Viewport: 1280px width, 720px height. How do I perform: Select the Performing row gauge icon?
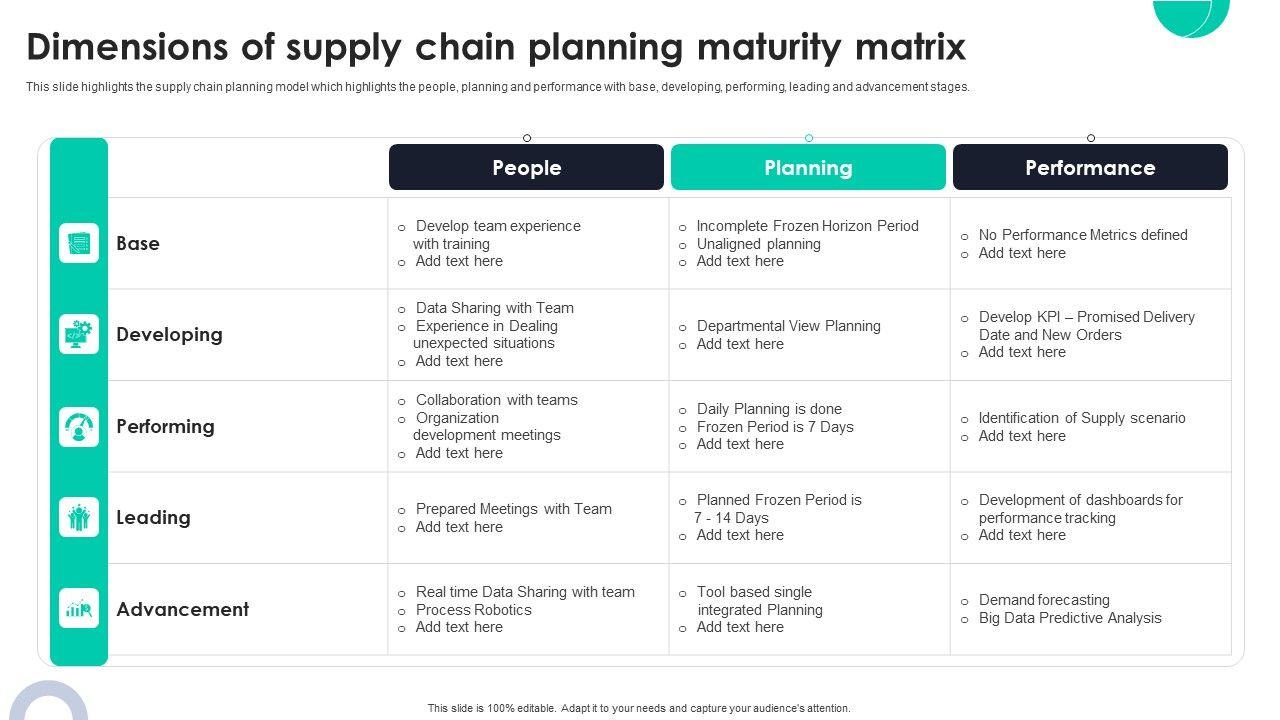79,427
